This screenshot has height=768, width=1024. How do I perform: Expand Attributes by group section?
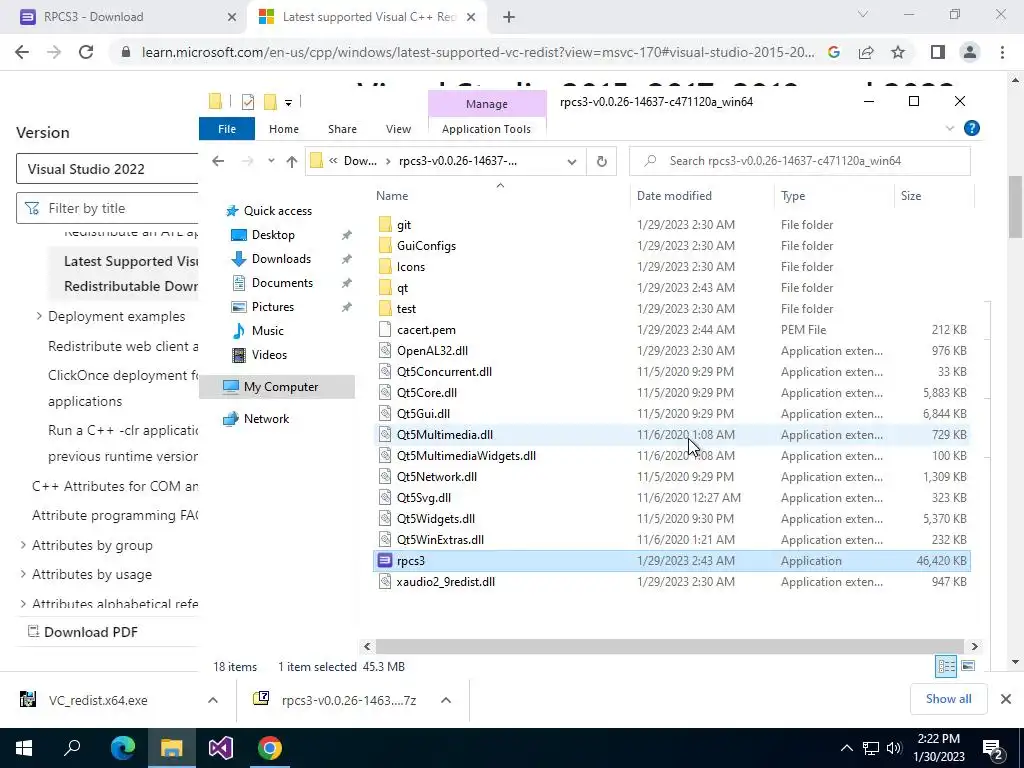(23, 545)
